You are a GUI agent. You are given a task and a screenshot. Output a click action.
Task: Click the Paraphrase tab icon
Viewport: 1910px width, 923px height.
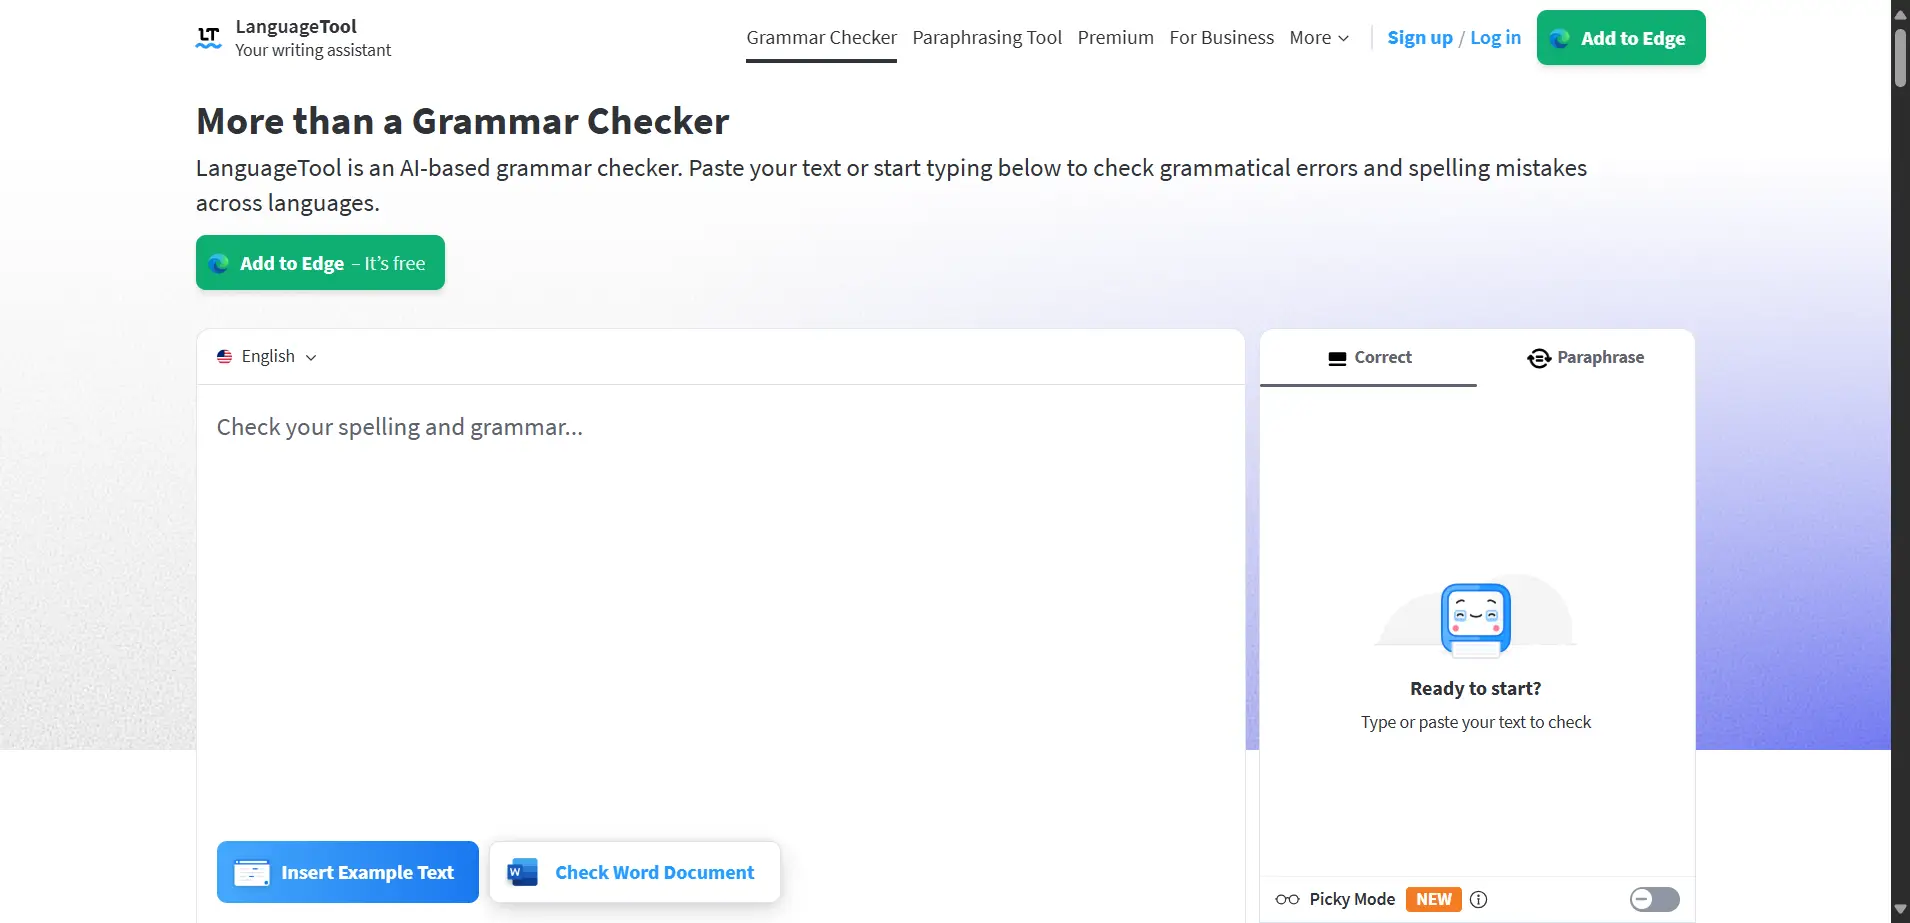[x=1539, y=358]
